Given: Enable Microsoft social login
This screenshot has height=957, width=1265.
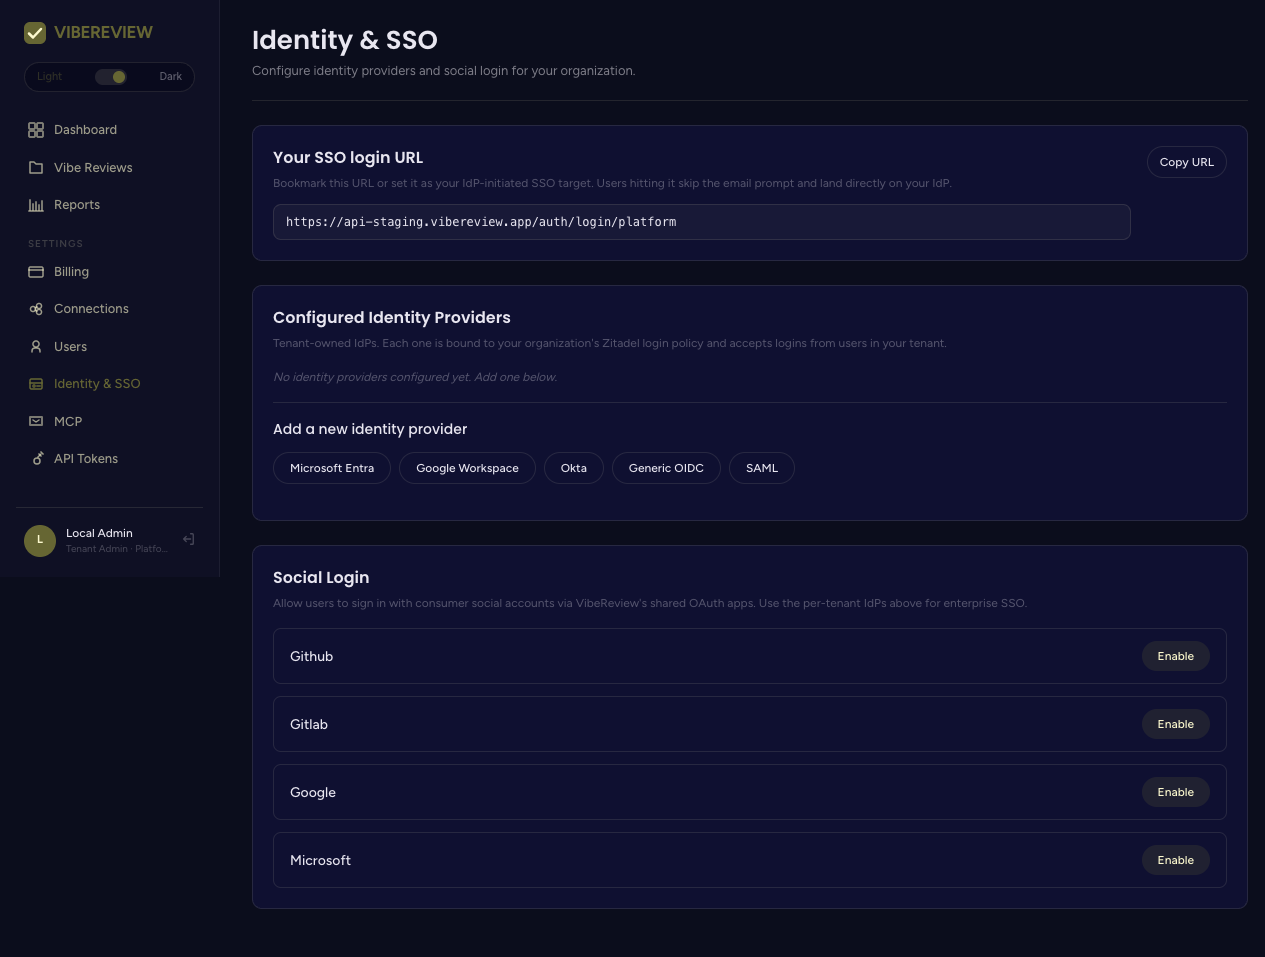Looking at the screenshot, I should click(1176, 860).
